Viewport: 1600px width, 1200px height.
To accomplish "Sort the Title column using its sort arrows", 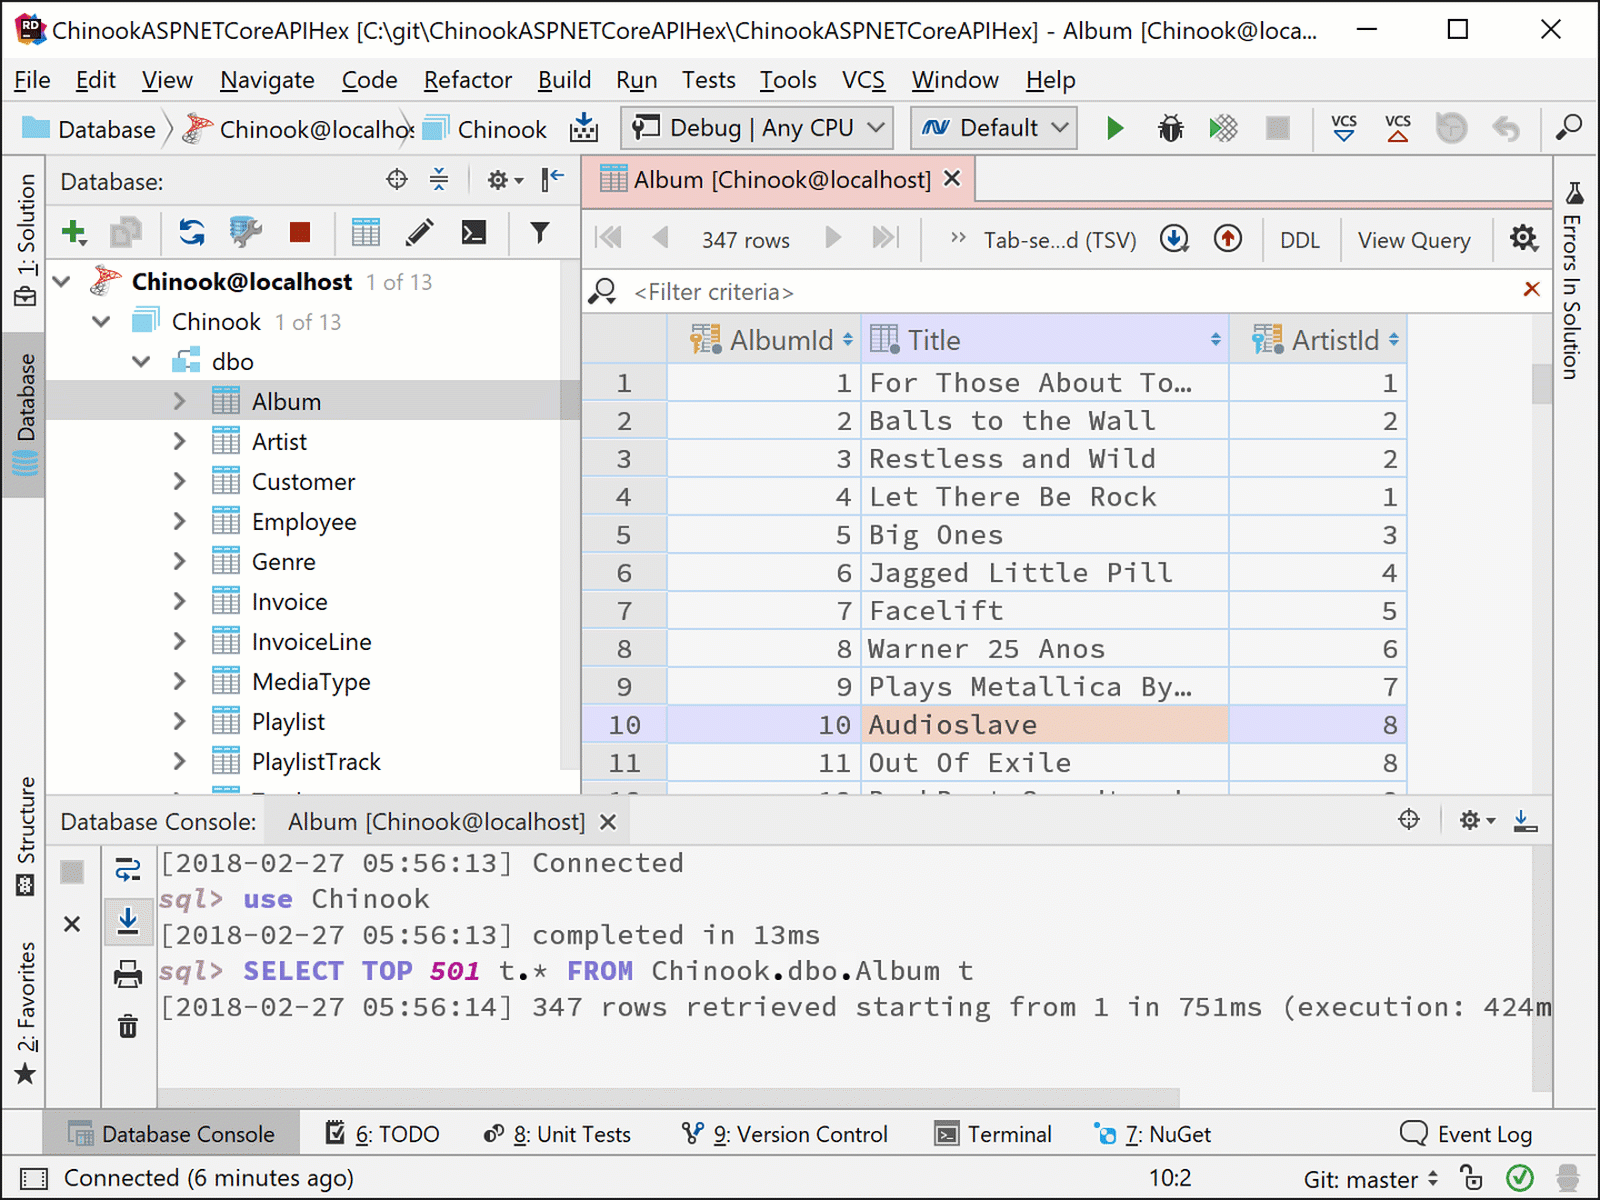I will pyautogui.click(x=1215, y=339).
